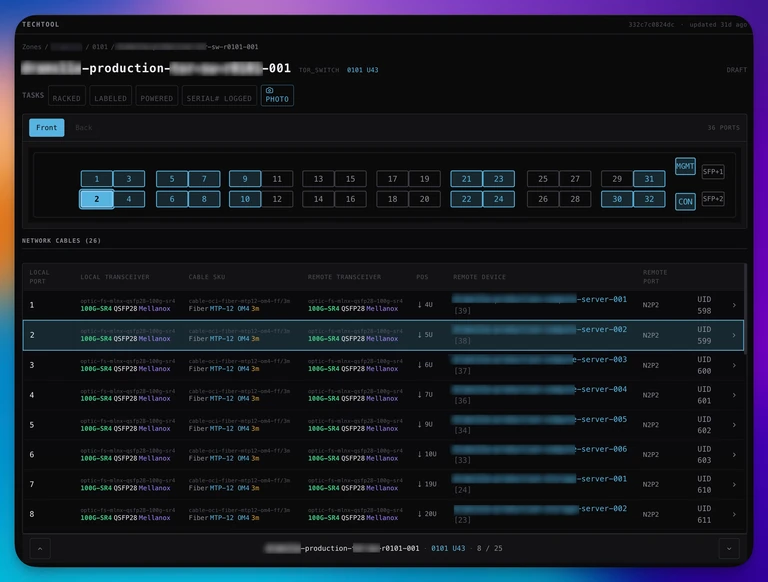Expand cable row UID 611 chevron
This screenshot has height=582, width=768.
point(734,514)
